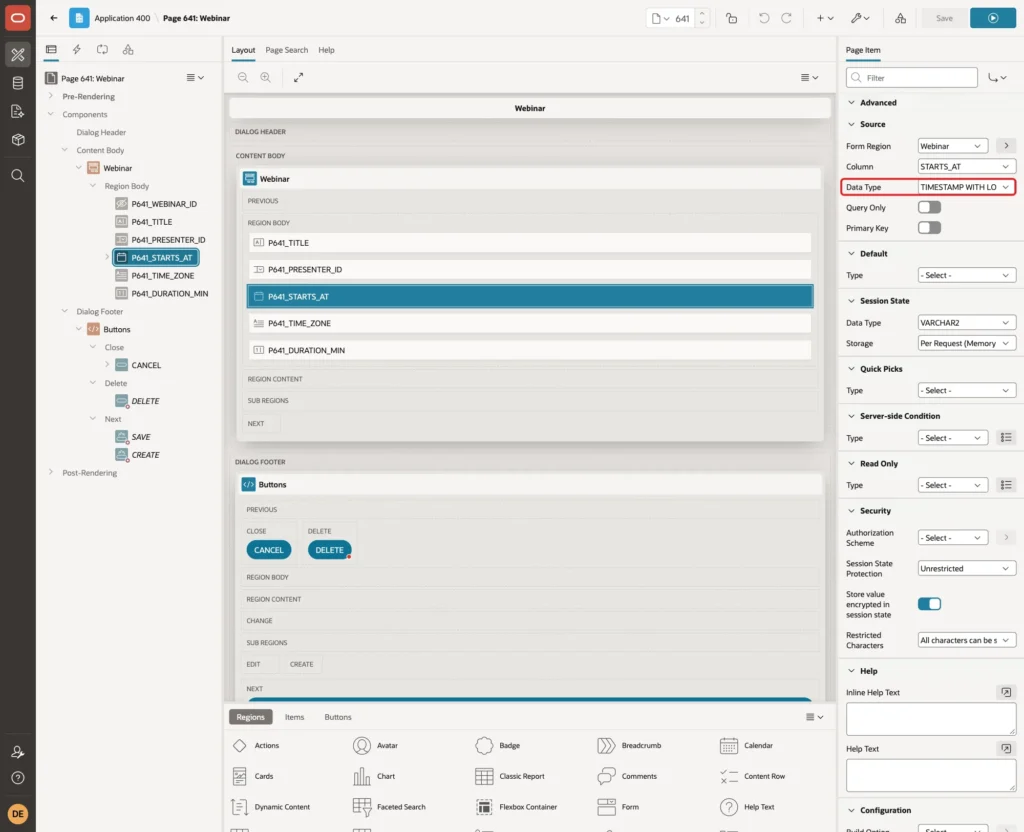
Task: Open Session State Data Type VARCHAR2 dropdown
Action: pos(967,323)
